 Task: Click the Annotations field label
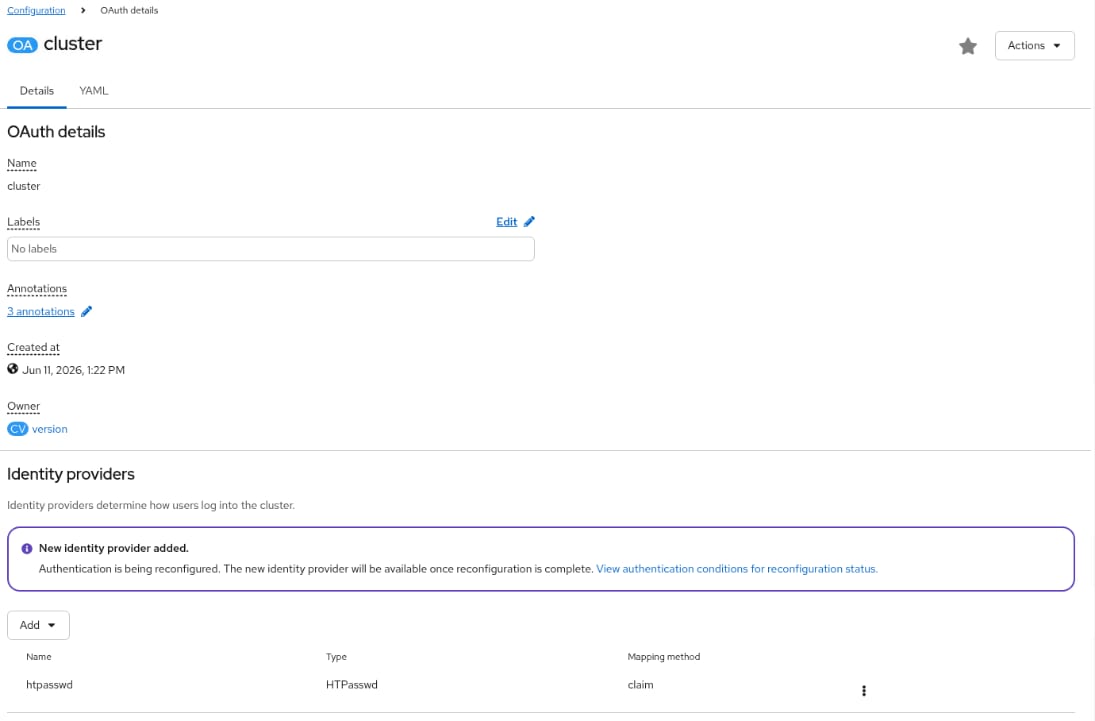[x=37, y=289]
